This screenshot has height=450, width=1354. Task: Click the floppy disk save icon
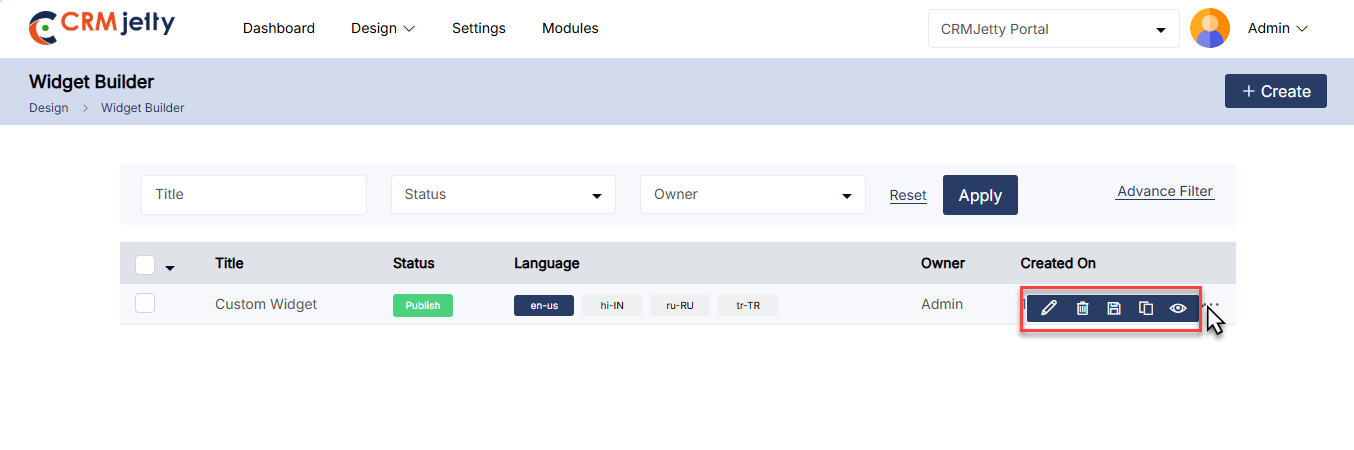tap(1113, 308)
